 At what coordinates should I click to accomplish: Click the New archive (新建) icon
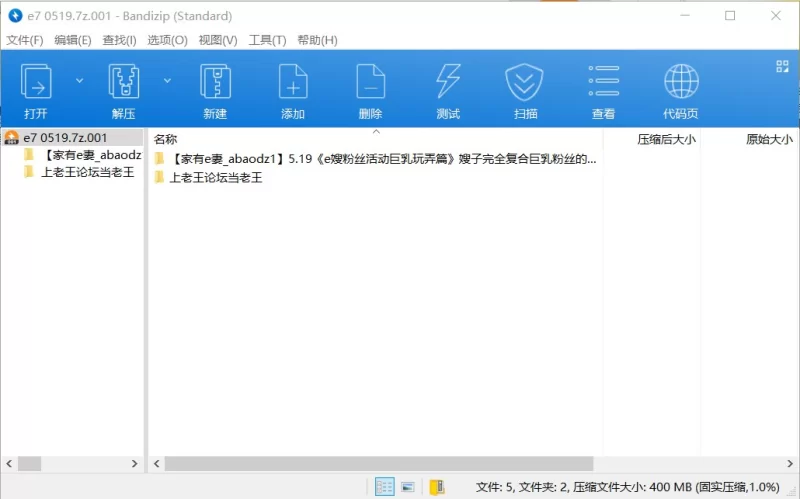215,82
